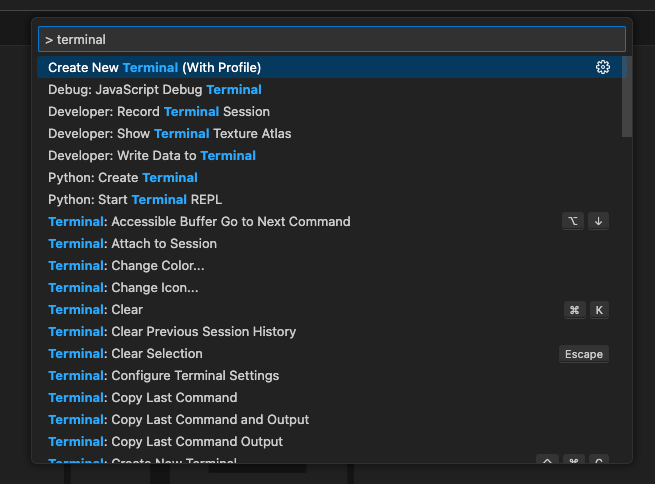Click the down arrow key badge

coord(598,221)
